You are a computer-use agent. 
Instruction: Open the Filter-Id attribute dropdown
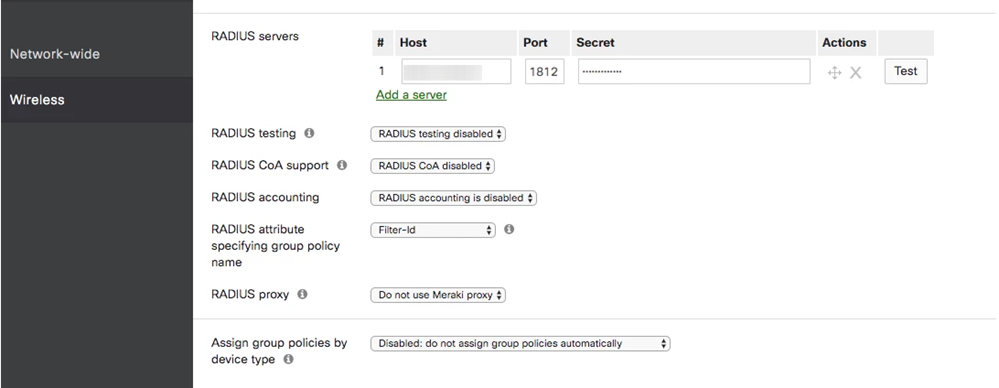coord(433,229)
